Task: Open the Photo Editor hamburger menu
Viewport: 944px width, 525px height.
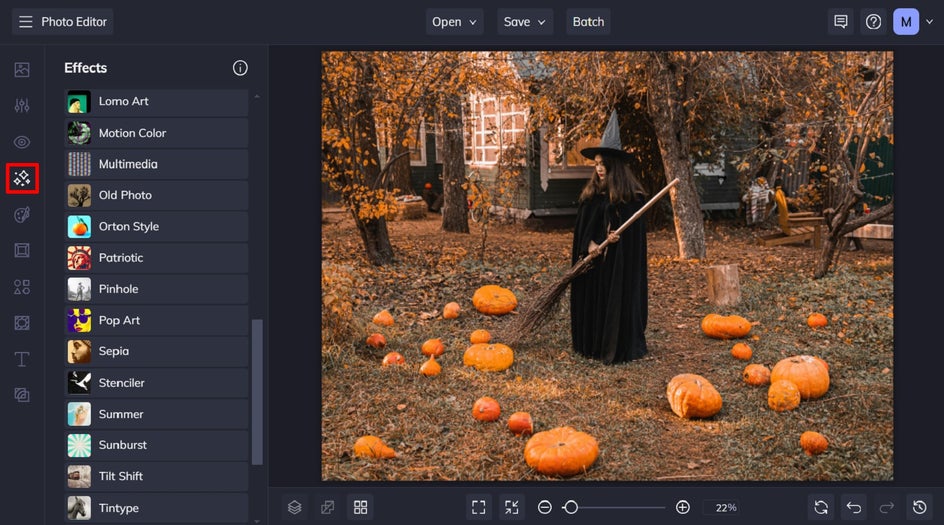Action: [25, 22]
